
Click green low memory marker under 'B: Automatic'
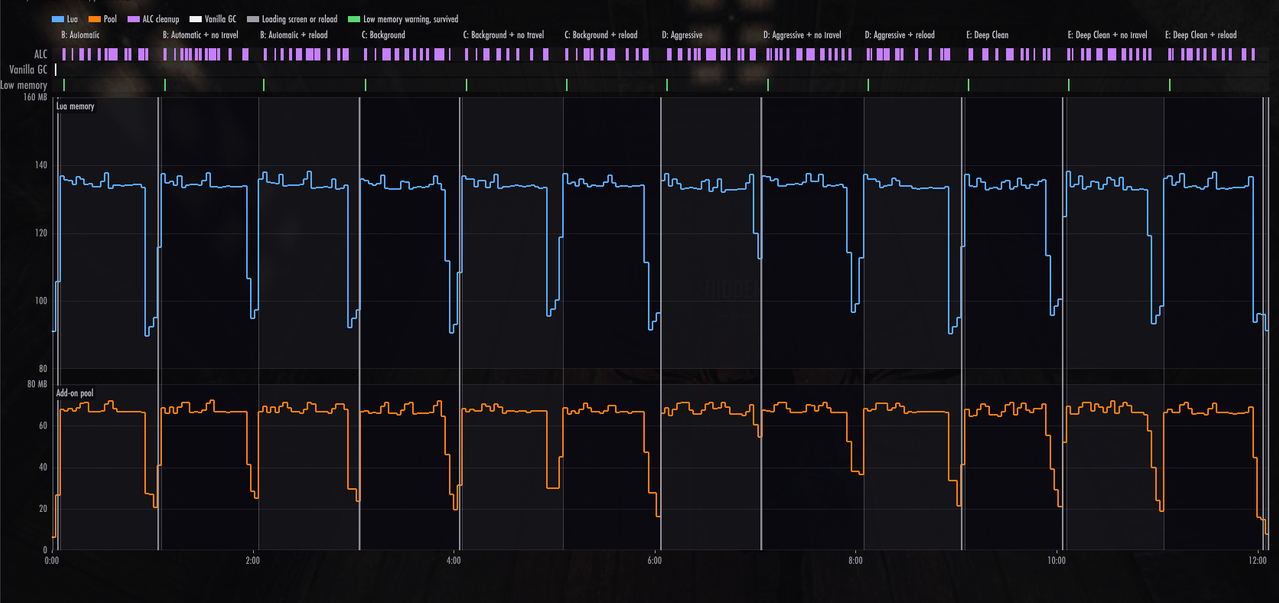pos(64,85)
